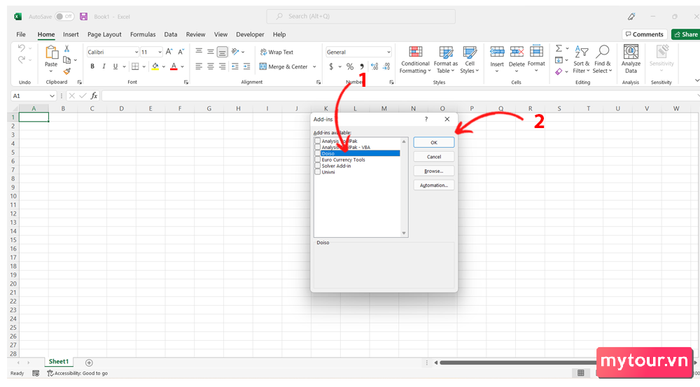Select the Sheet1 tab

pyautogui.click(x=59, y=362)
